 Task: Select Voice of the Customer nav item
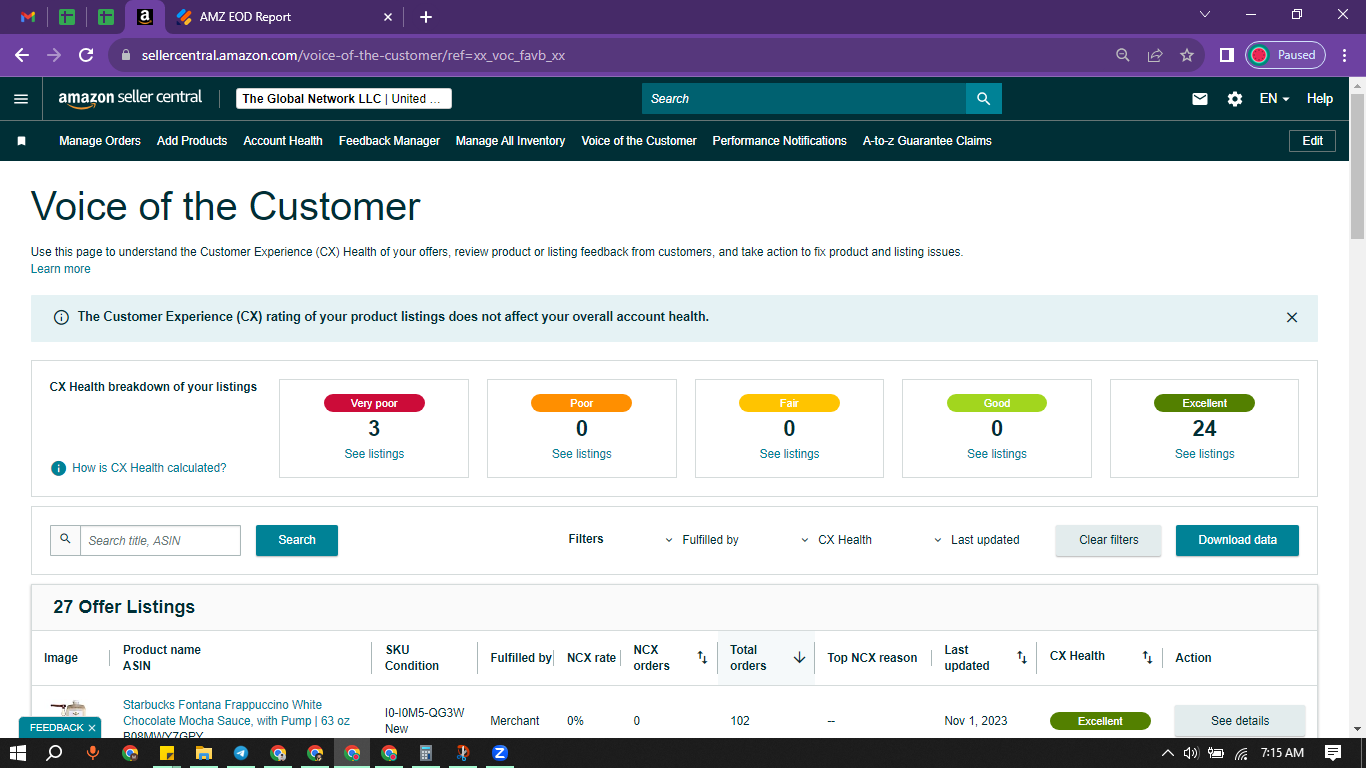[x=639, y=141]
